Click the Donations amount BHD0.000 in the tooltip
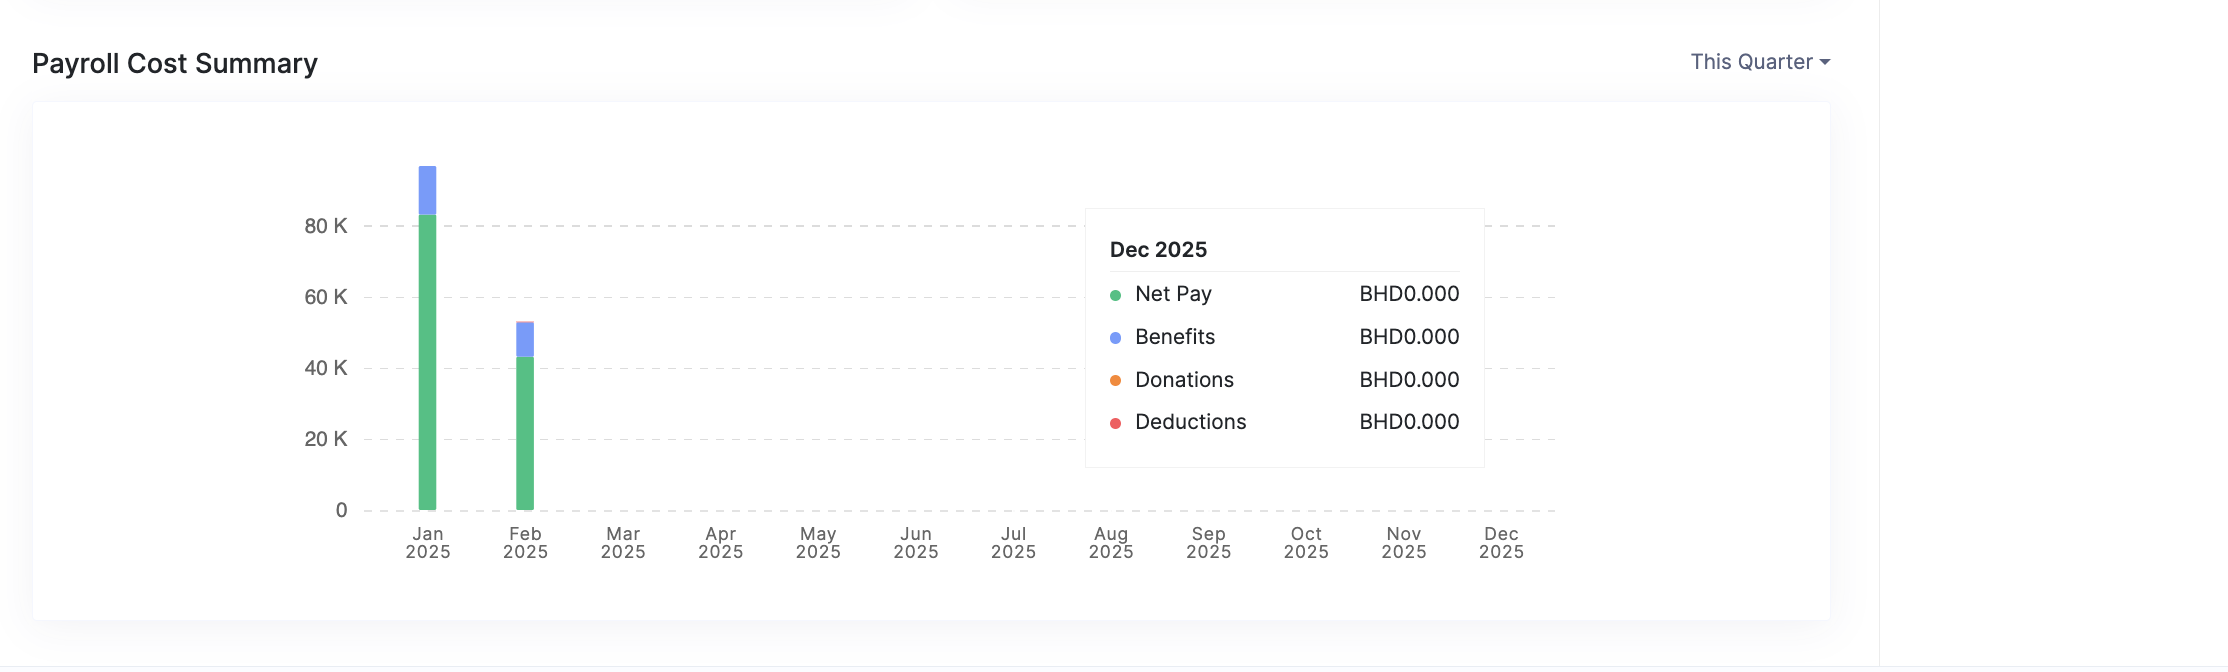The width and height of the screenshot is (2228, 672). 1409,380
